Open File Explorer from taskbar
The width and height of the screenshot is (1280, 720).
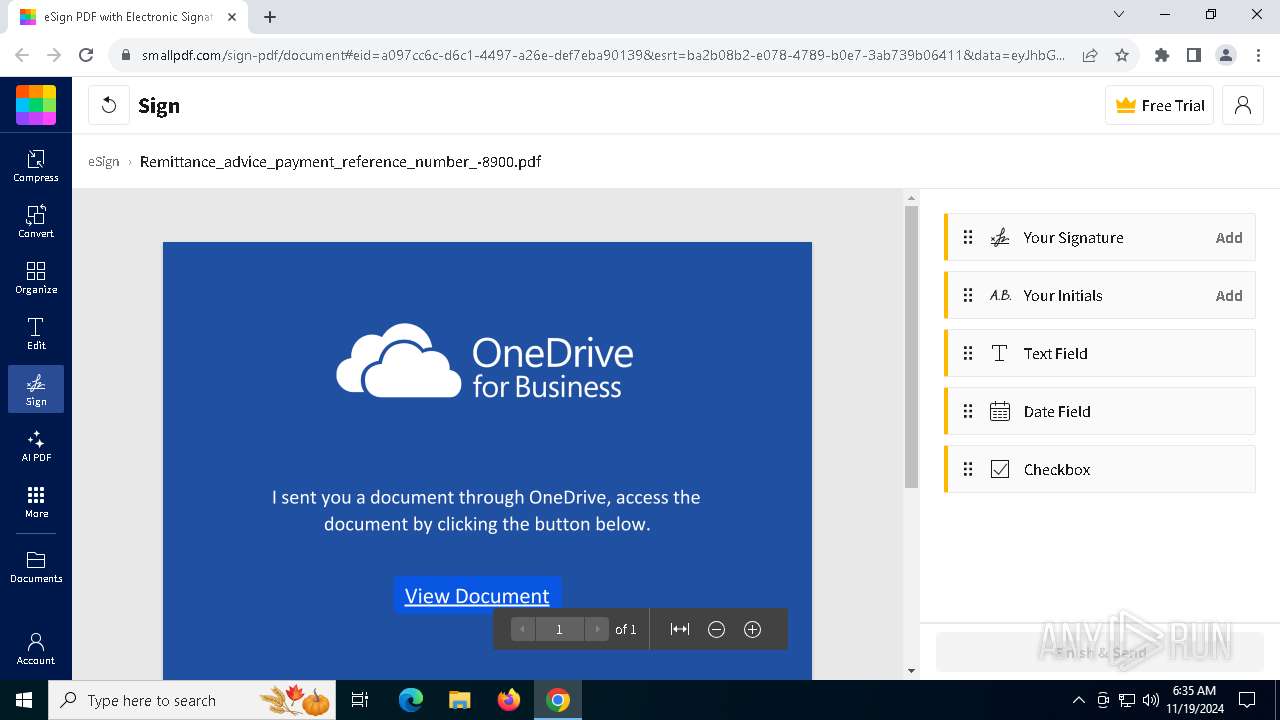[459, 700]
